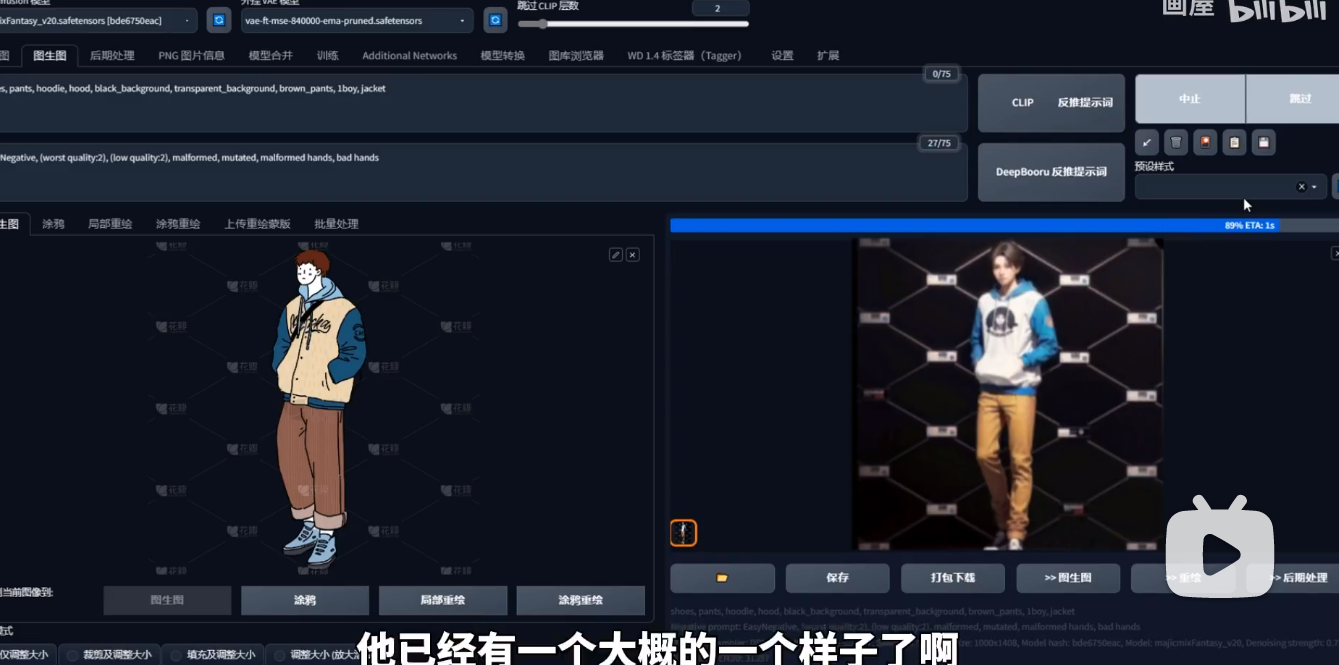Switch to the 上传重绘蒙版 sub-tab

click(x=257, y=224)
